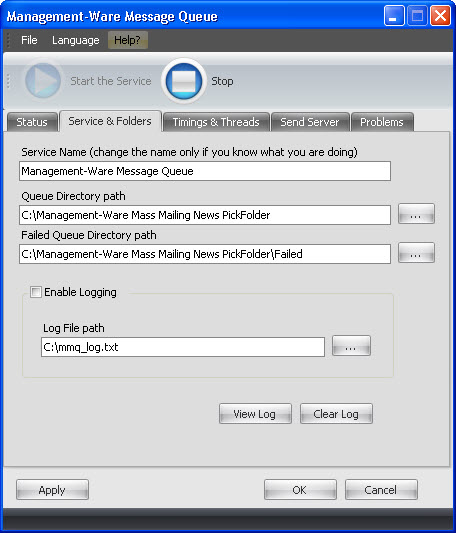This screenshot has width=456, height=533.
Task: Switch to the Timings & Threads tab
Action: (x=216, y=122)
